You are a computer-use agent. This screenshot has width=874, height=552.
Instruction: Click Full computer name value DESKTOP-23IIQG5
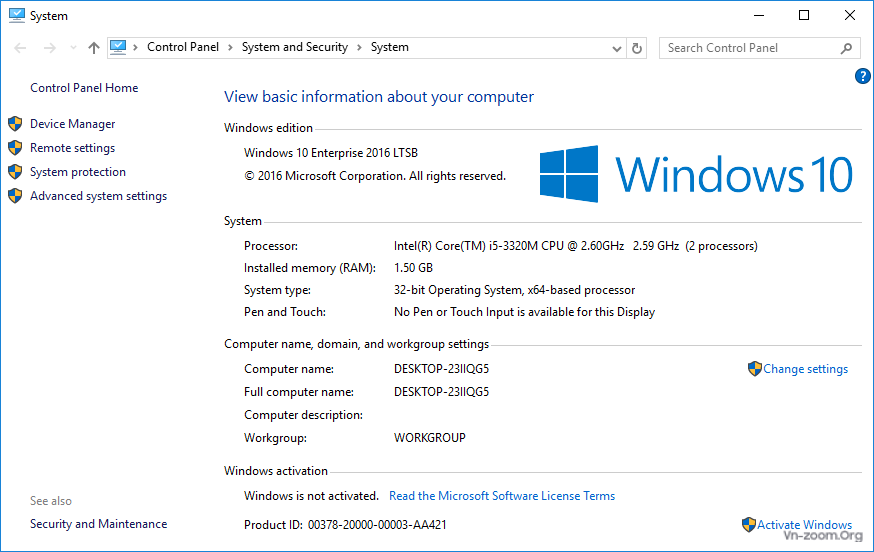441,392
